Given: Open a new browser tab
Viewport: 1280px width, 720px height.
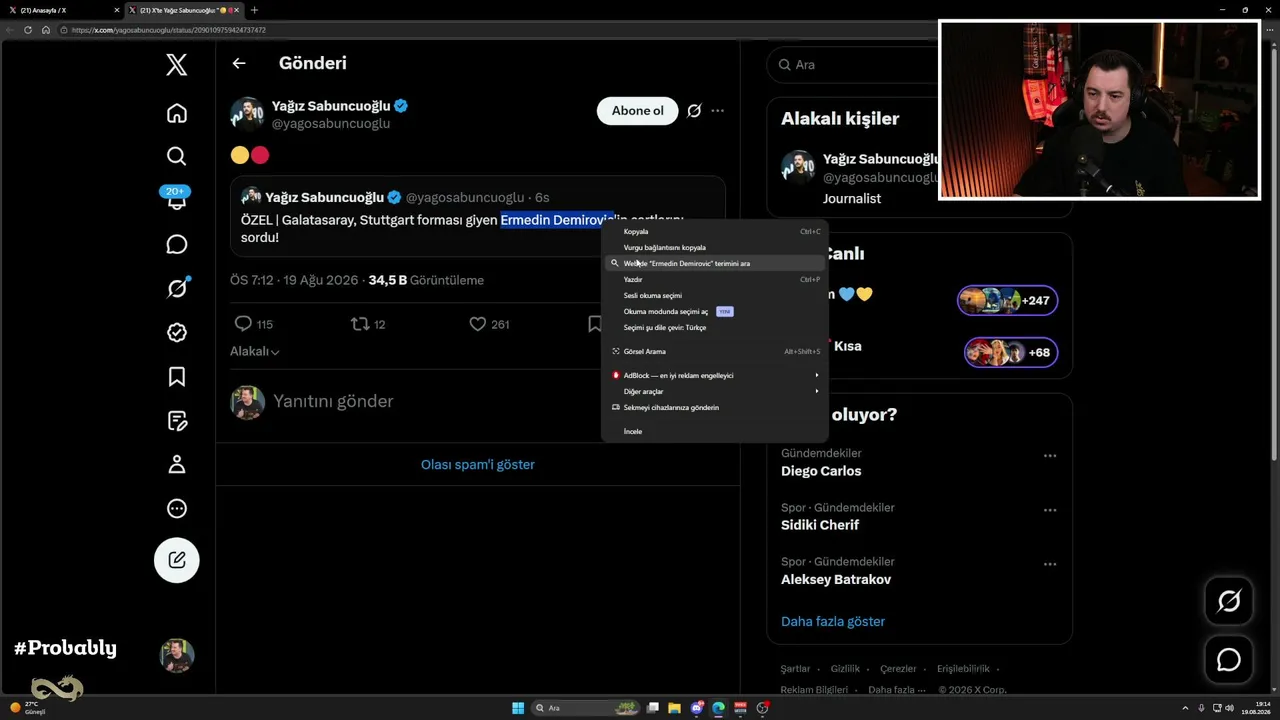Looking at the screenshot, I should [x=254, y=10].
